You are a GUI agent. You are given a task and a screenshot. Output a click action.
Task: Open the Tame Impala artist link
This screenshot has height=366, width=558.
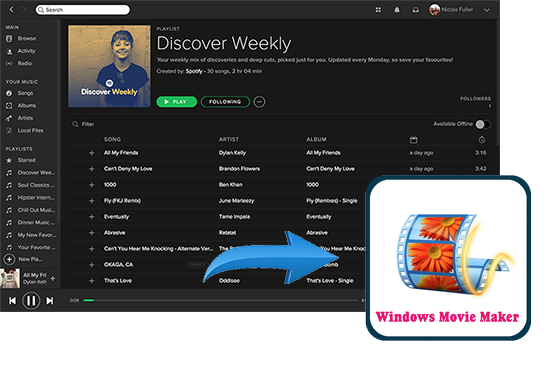234,216
